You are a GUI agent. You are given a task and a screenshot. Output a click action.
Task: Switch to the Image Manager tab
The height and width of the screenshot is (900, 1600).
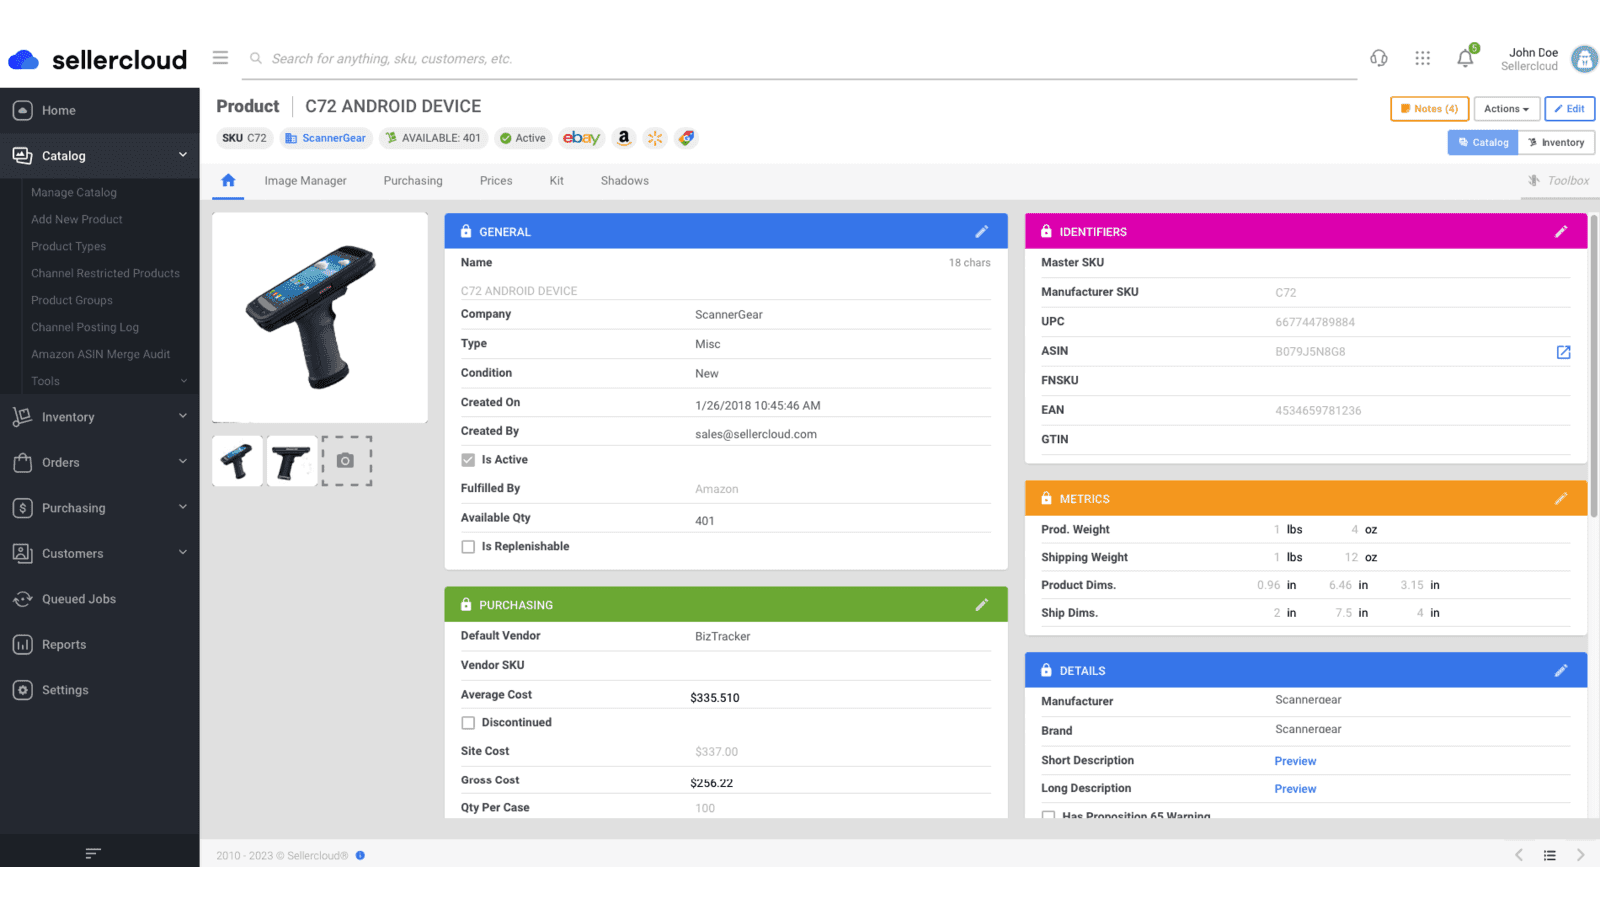tap(305, 180)
